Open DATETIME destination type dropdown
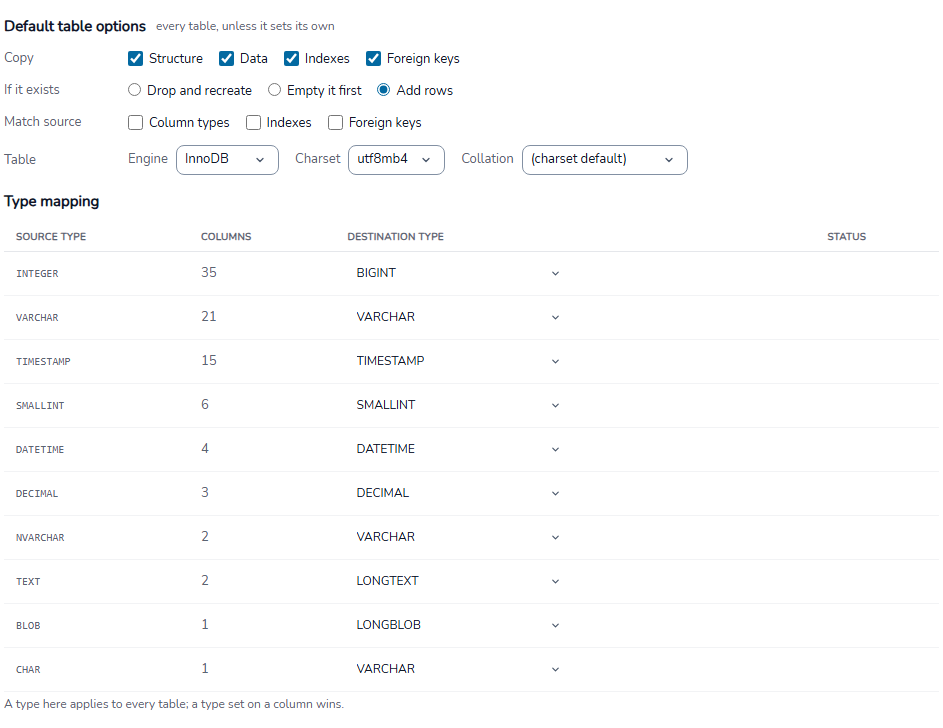 pos(458,449)
